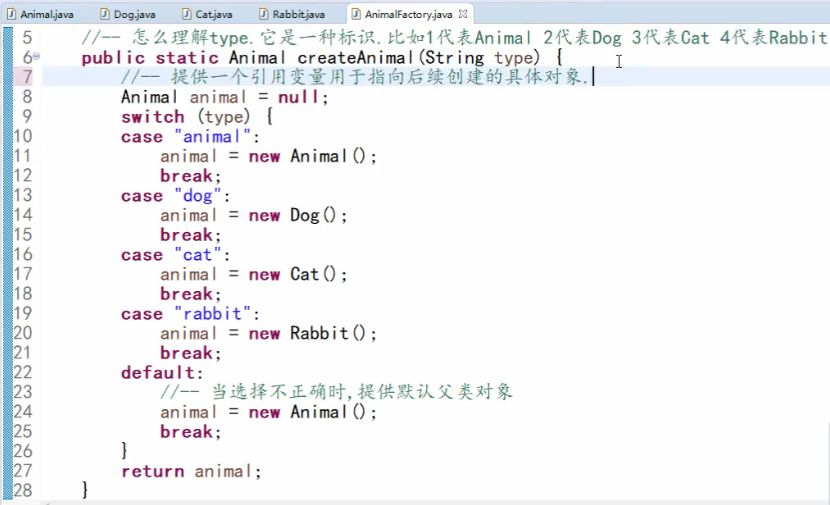830x505 pixels.
Task: Click the "rabbit" case string
Action: coord(212,313)
